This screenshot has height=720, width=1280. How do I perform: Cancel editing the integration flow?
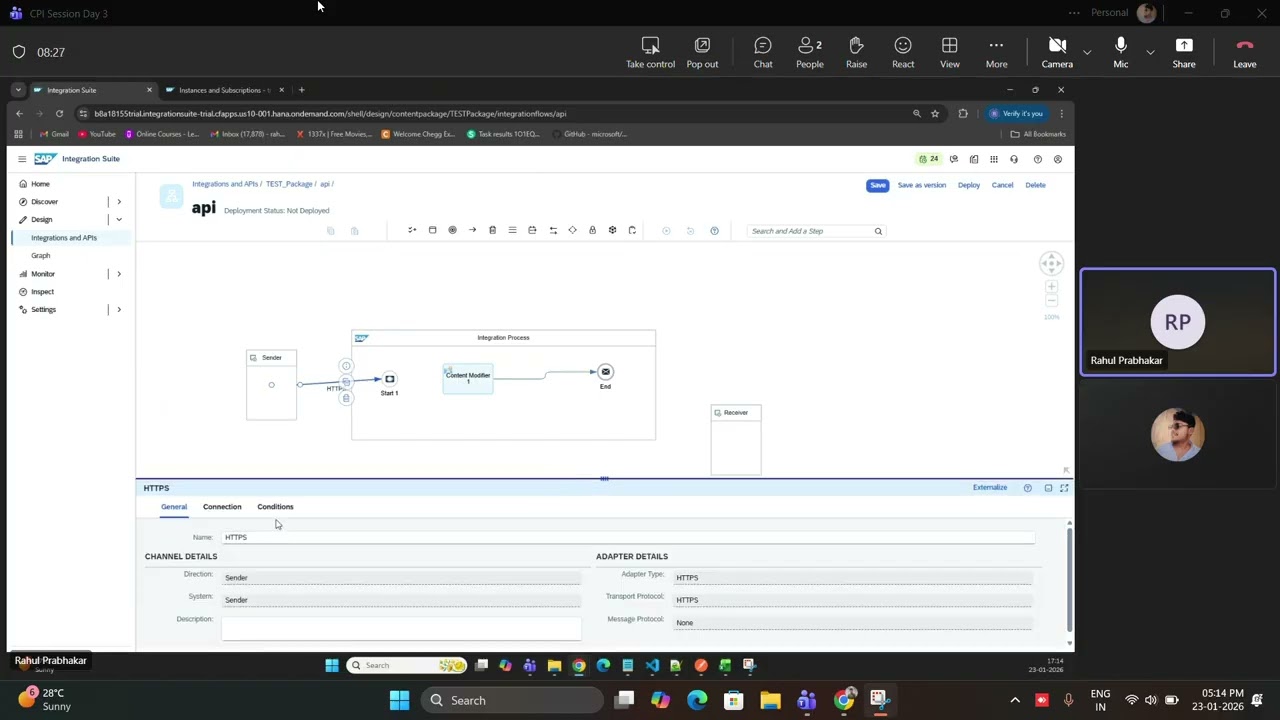tap(1002, 185)
